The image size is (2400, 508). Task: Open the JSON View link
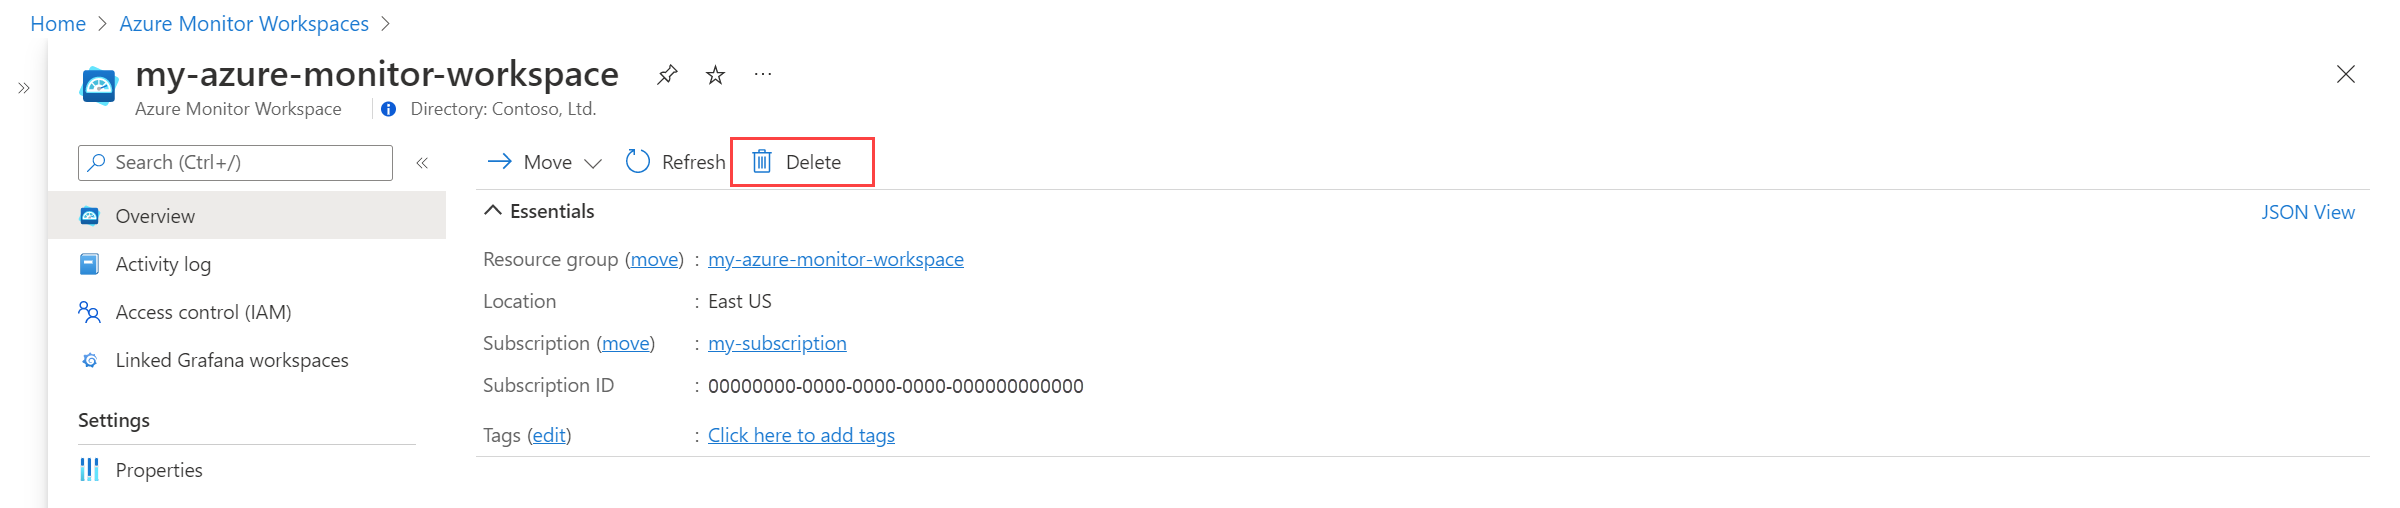coord(2308,212)
